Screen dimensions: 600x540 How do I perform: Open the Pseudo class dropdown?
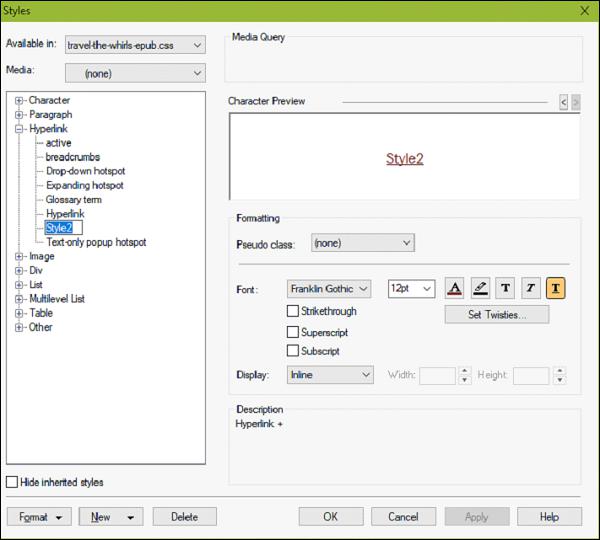point(363,243)
